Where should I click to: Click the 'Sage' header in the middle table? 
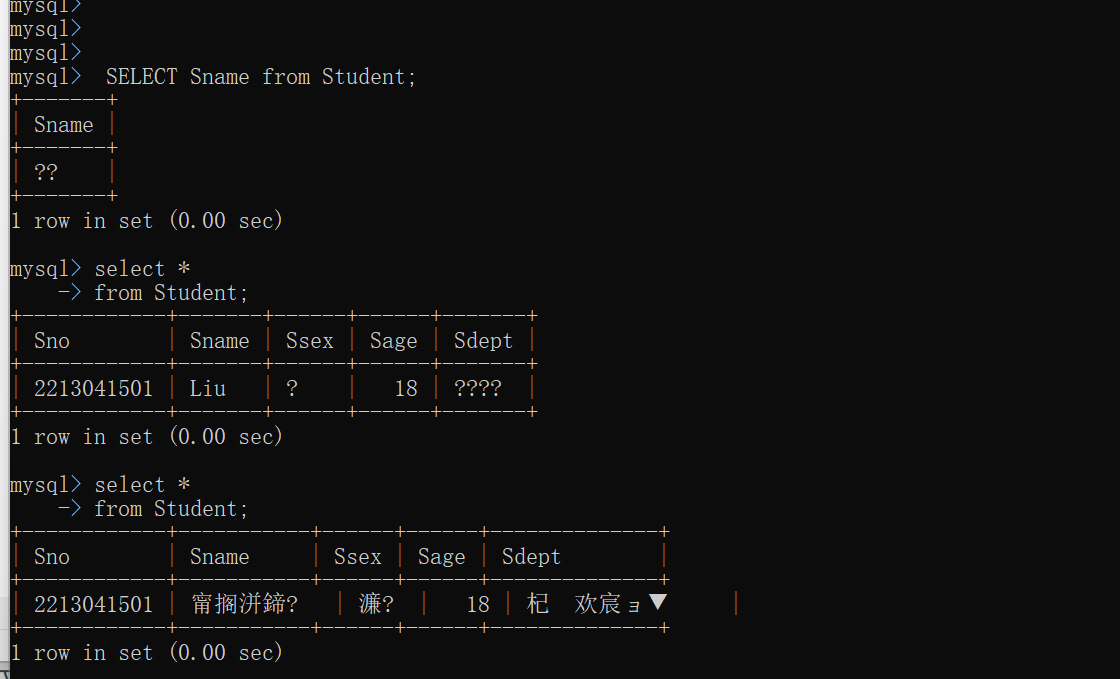coord(394,341)
